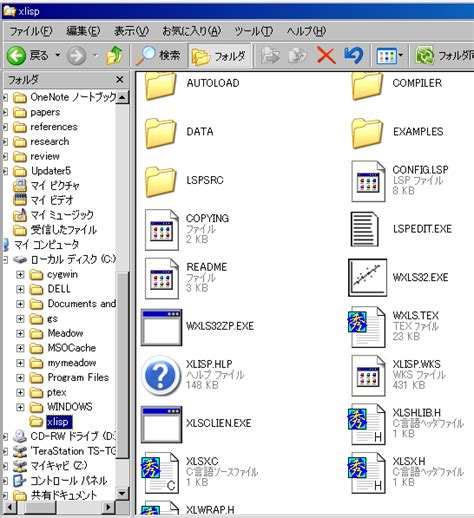This screenshot has width=474, height=518.
Task: Select the XLSX.H header file icon
Action: pos(367,473)
